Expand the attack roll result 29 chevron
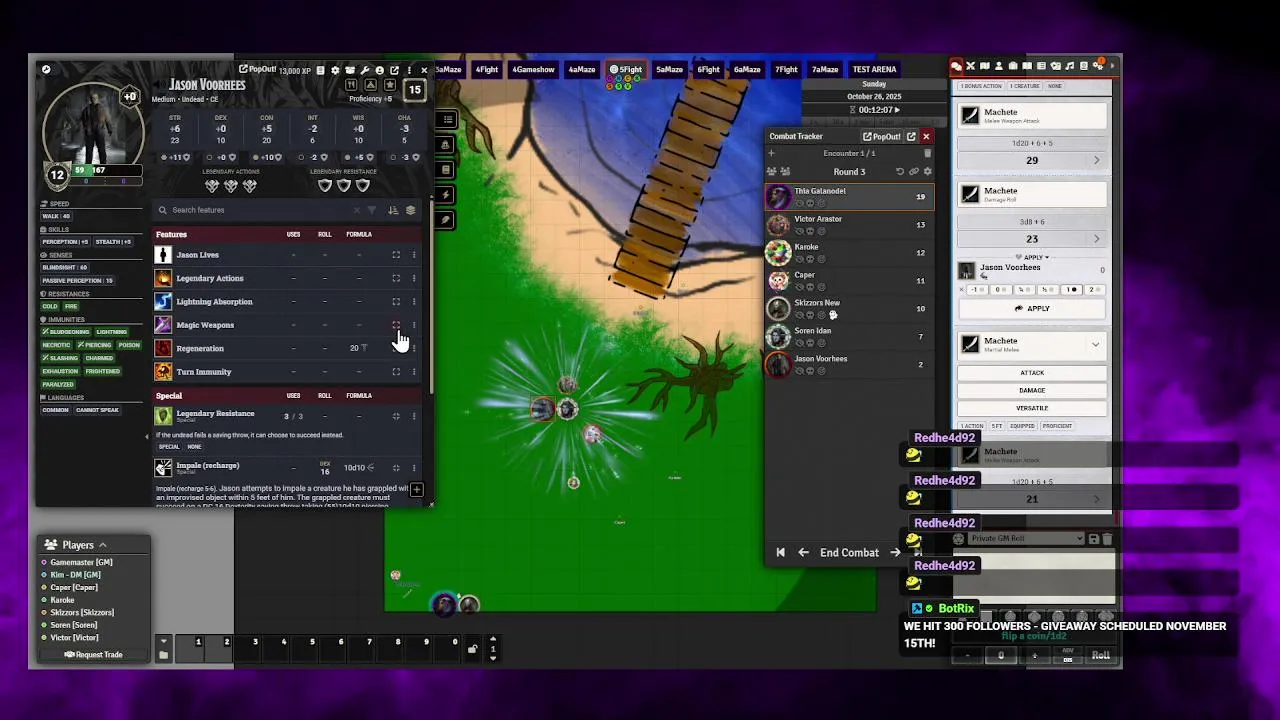The image size is (1280, 720). tap(1096, 160)
